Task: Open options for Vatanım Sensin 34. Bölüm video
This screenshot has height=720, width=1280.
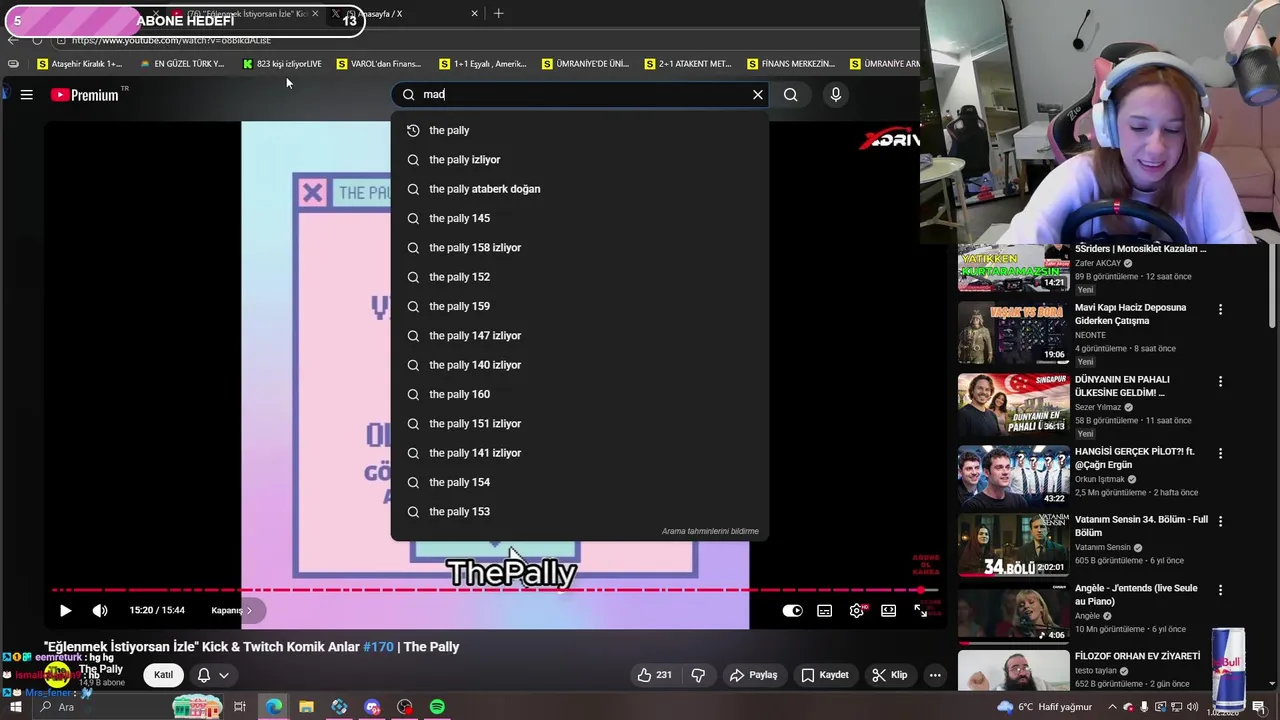Action: click(x=1220, y=522)
